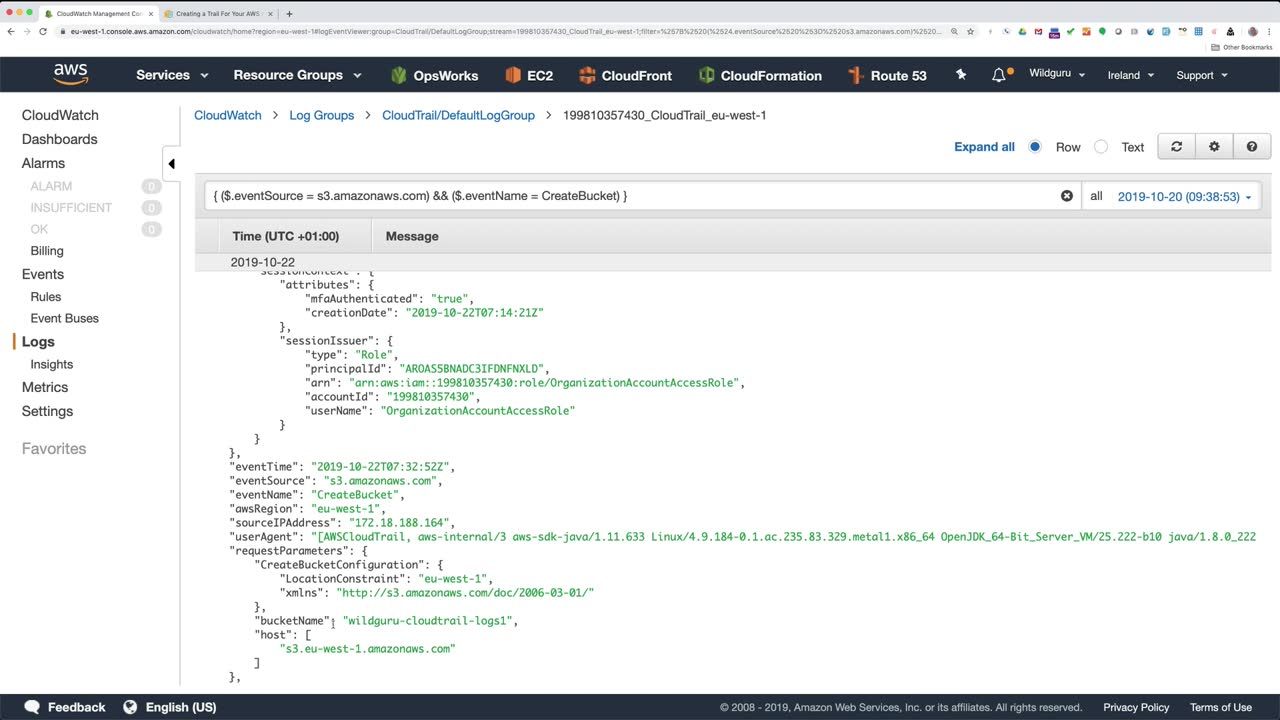Open the Ireland region dropdown

(1131, 75)
